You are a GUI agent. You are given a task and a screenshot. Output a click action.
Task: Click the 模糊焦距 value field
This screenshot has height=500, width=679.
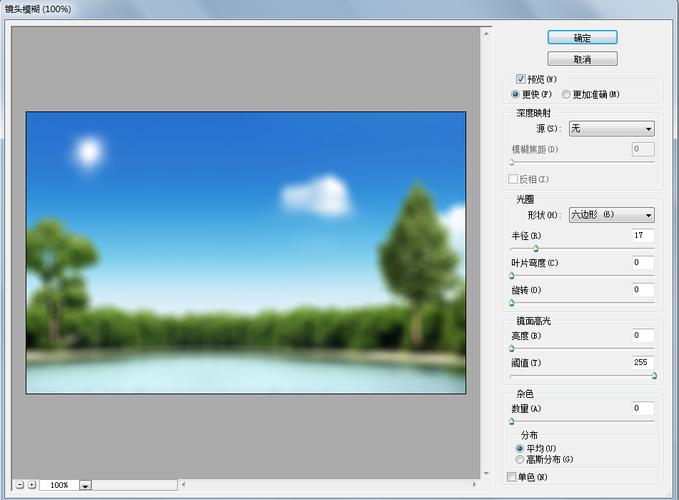point(643,149)
